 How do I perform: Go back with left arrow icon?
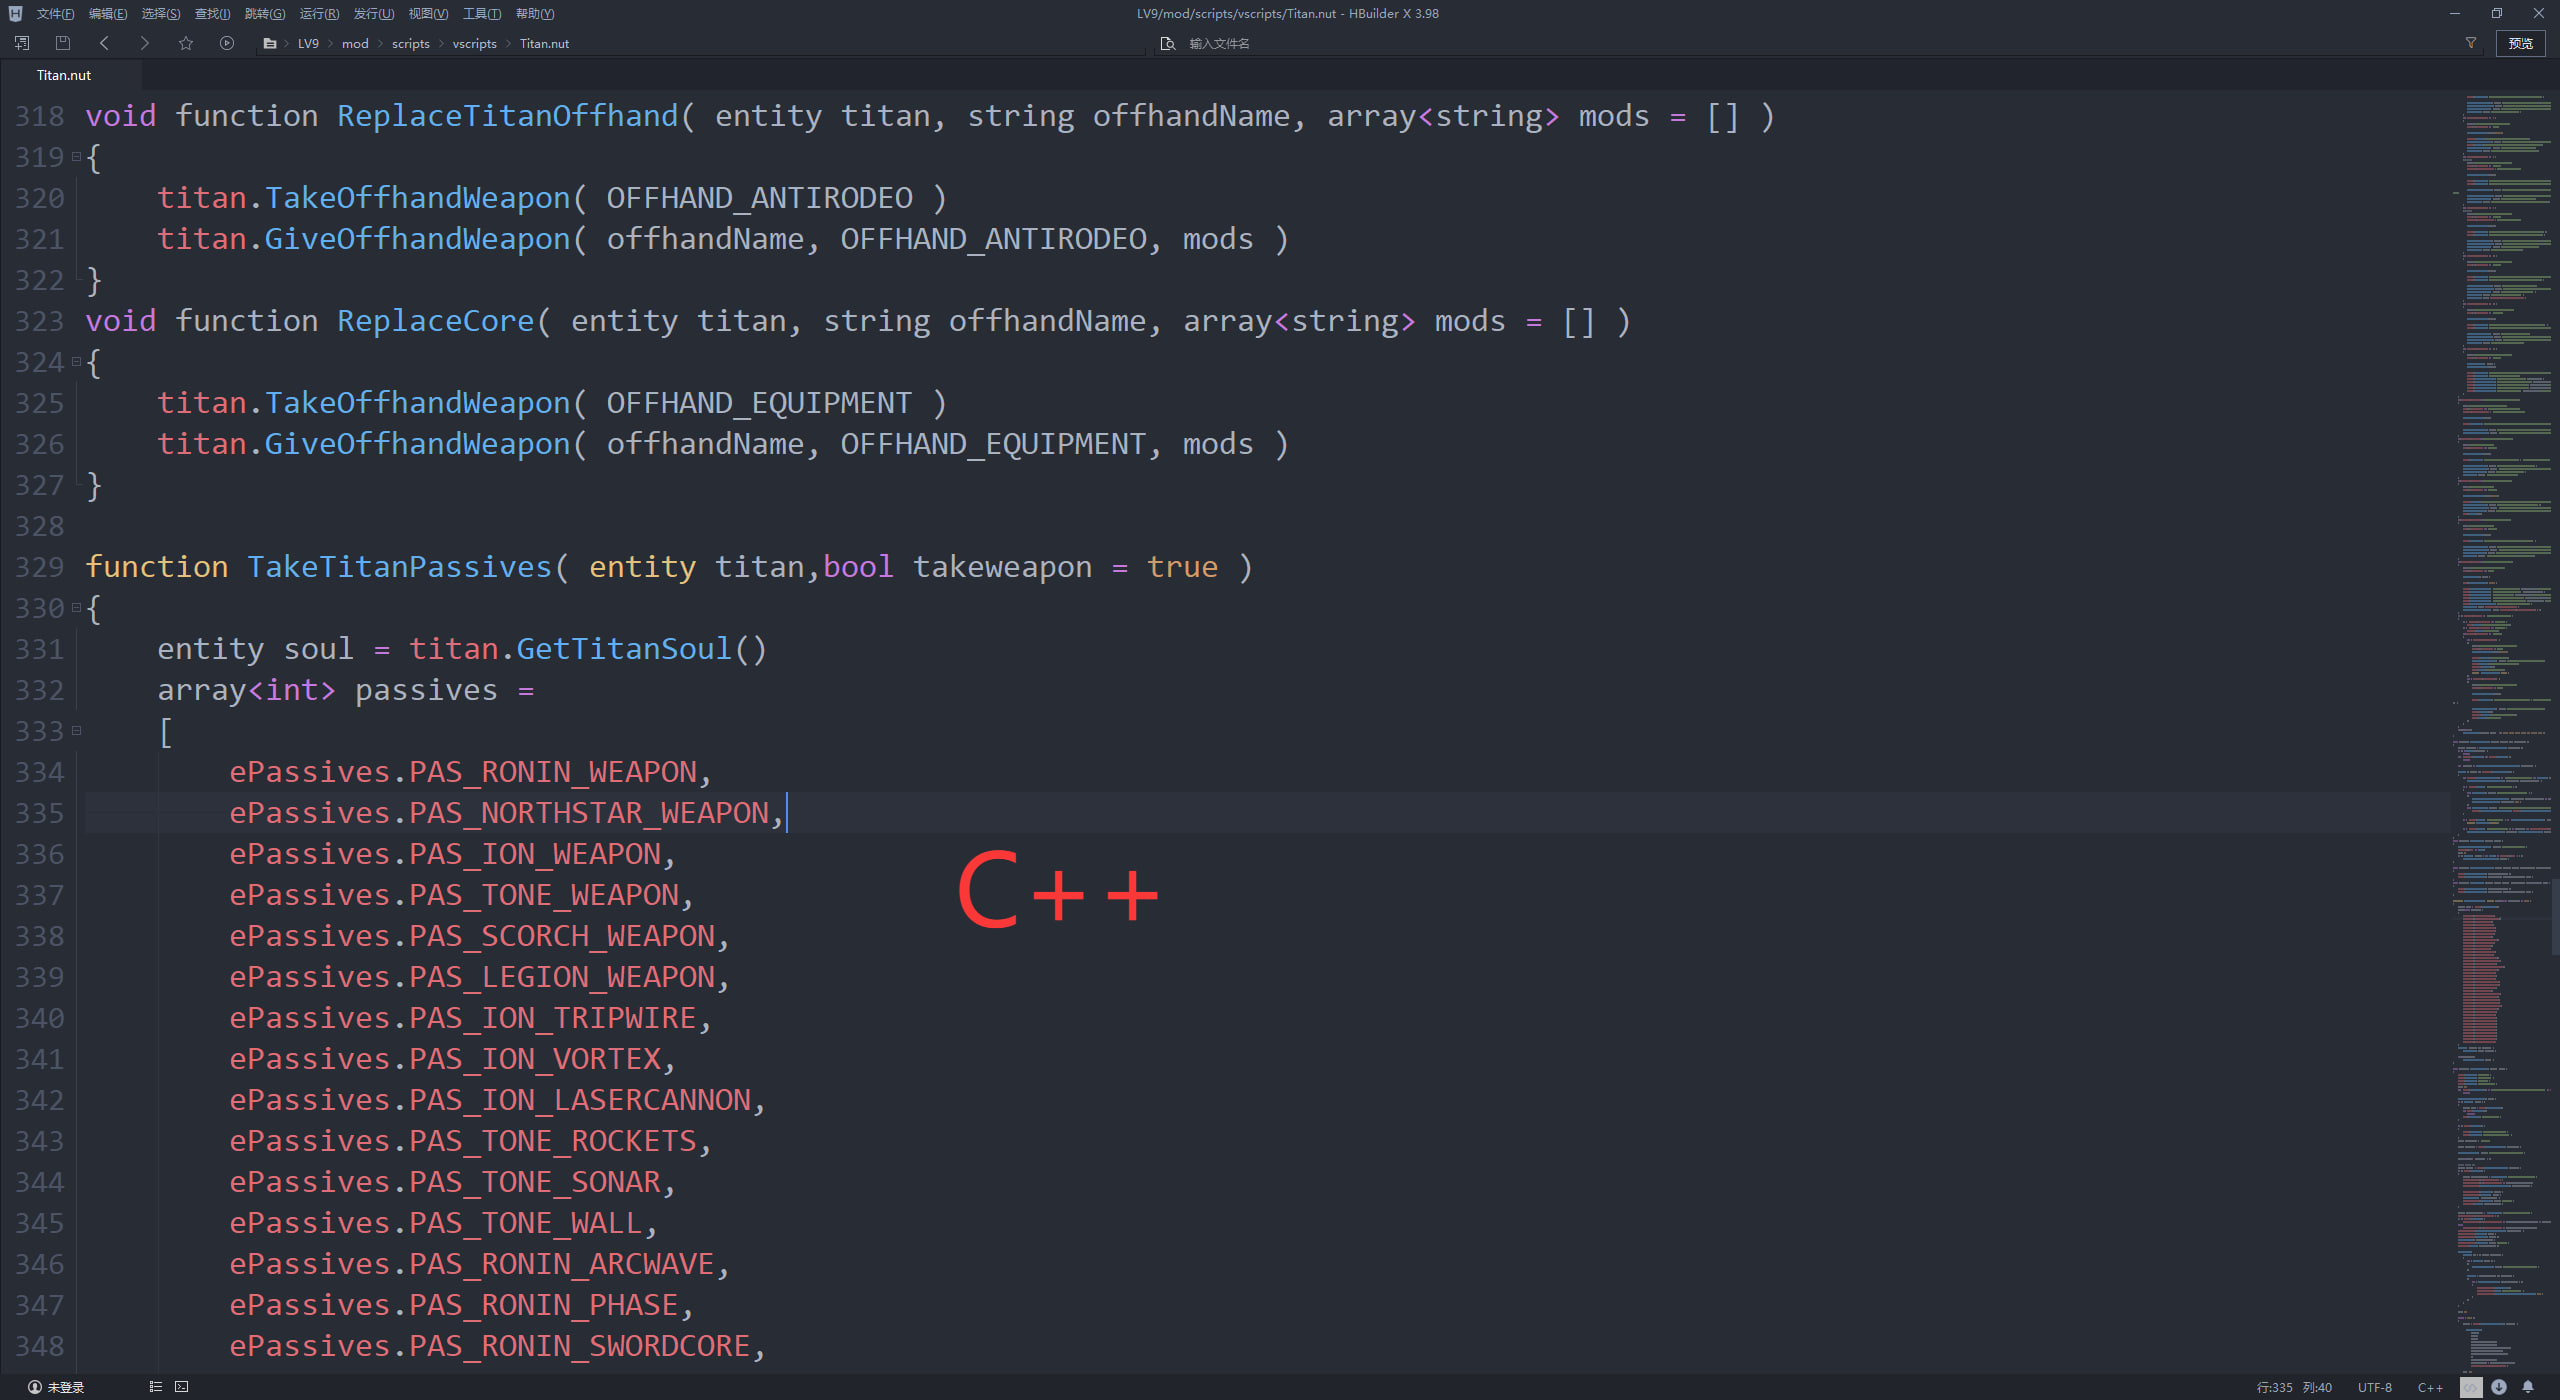coord(104,43)
